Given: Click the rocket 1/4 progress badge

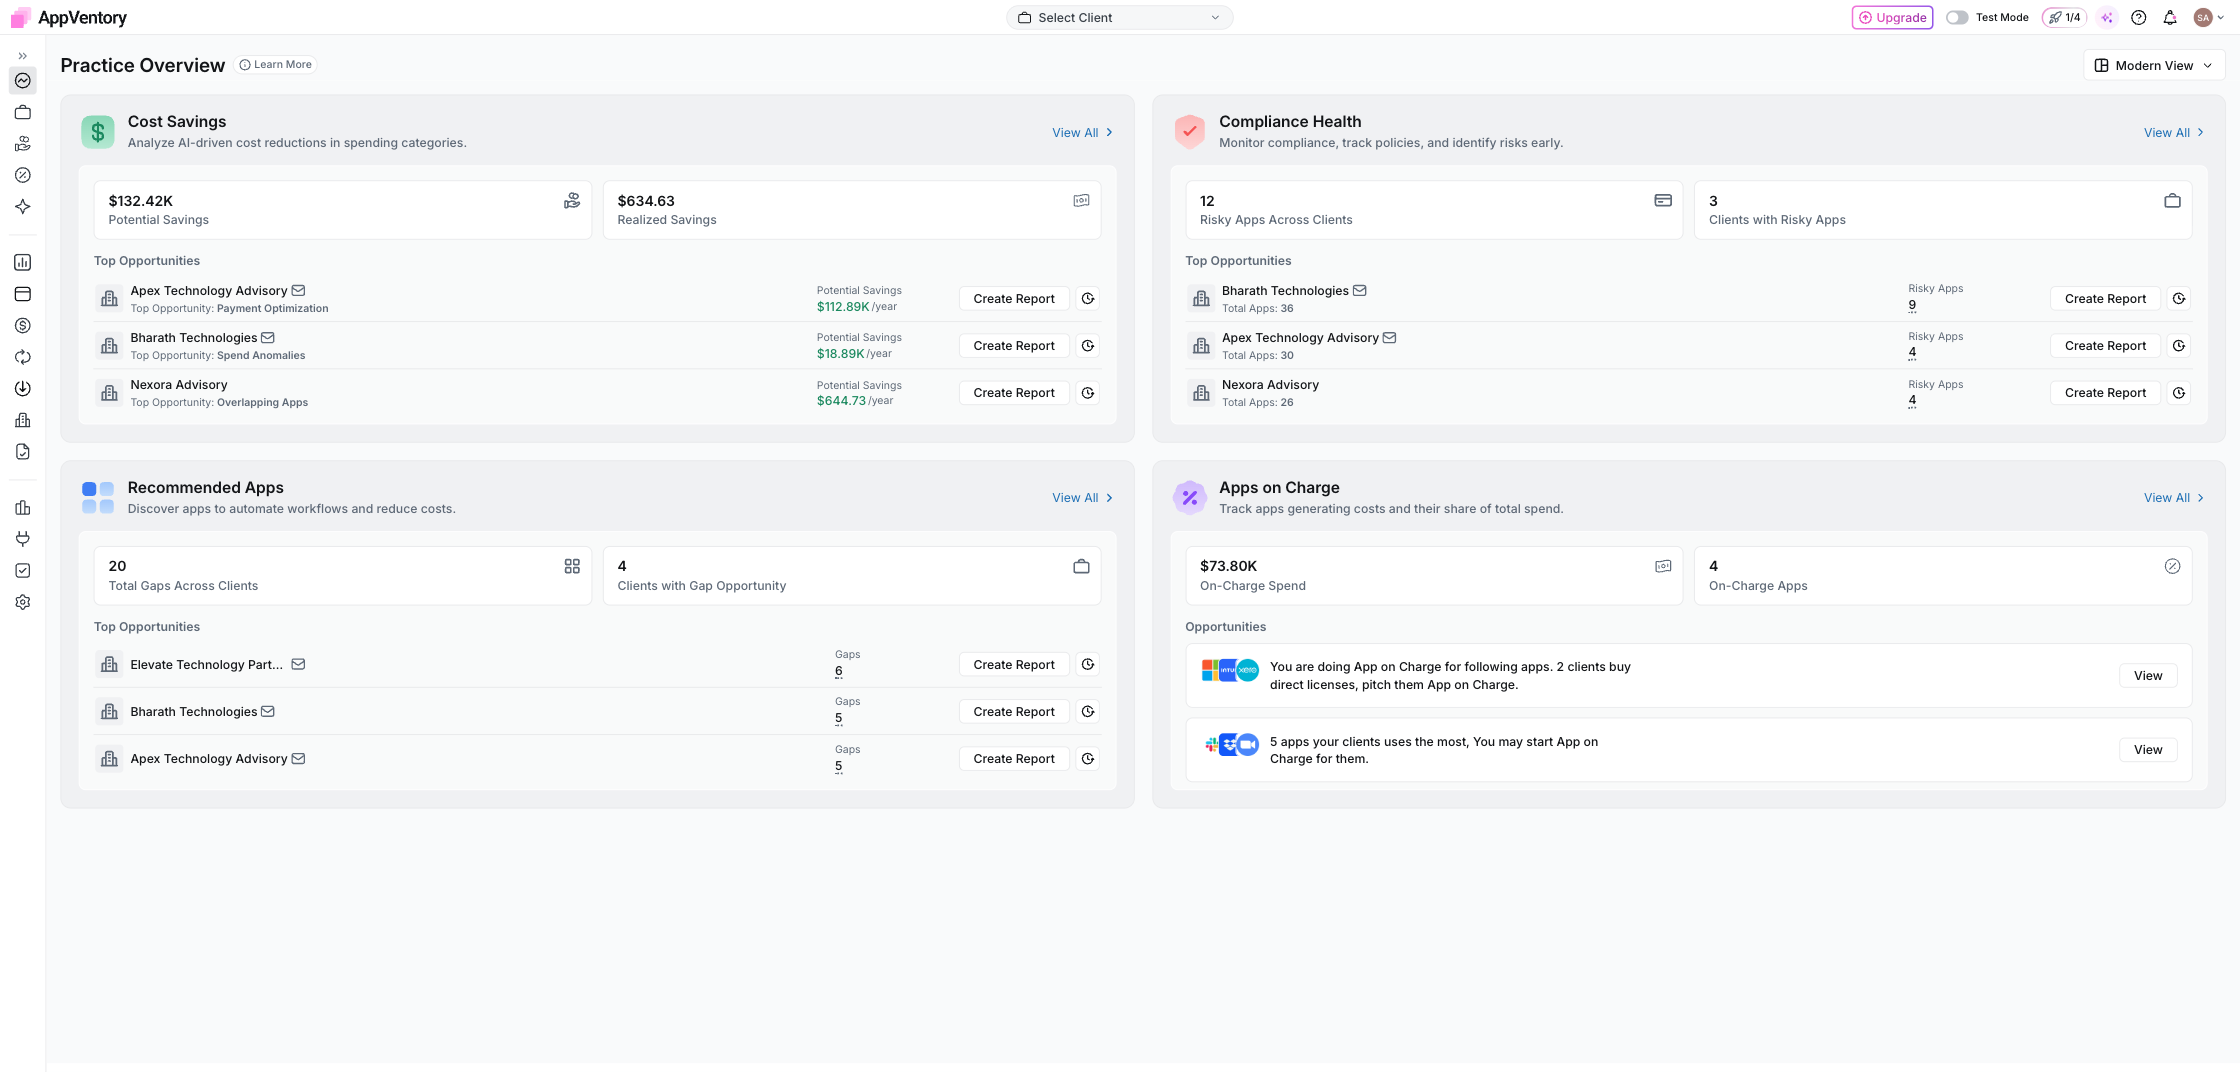Looking at the screenshot, I should [2064, 17].
